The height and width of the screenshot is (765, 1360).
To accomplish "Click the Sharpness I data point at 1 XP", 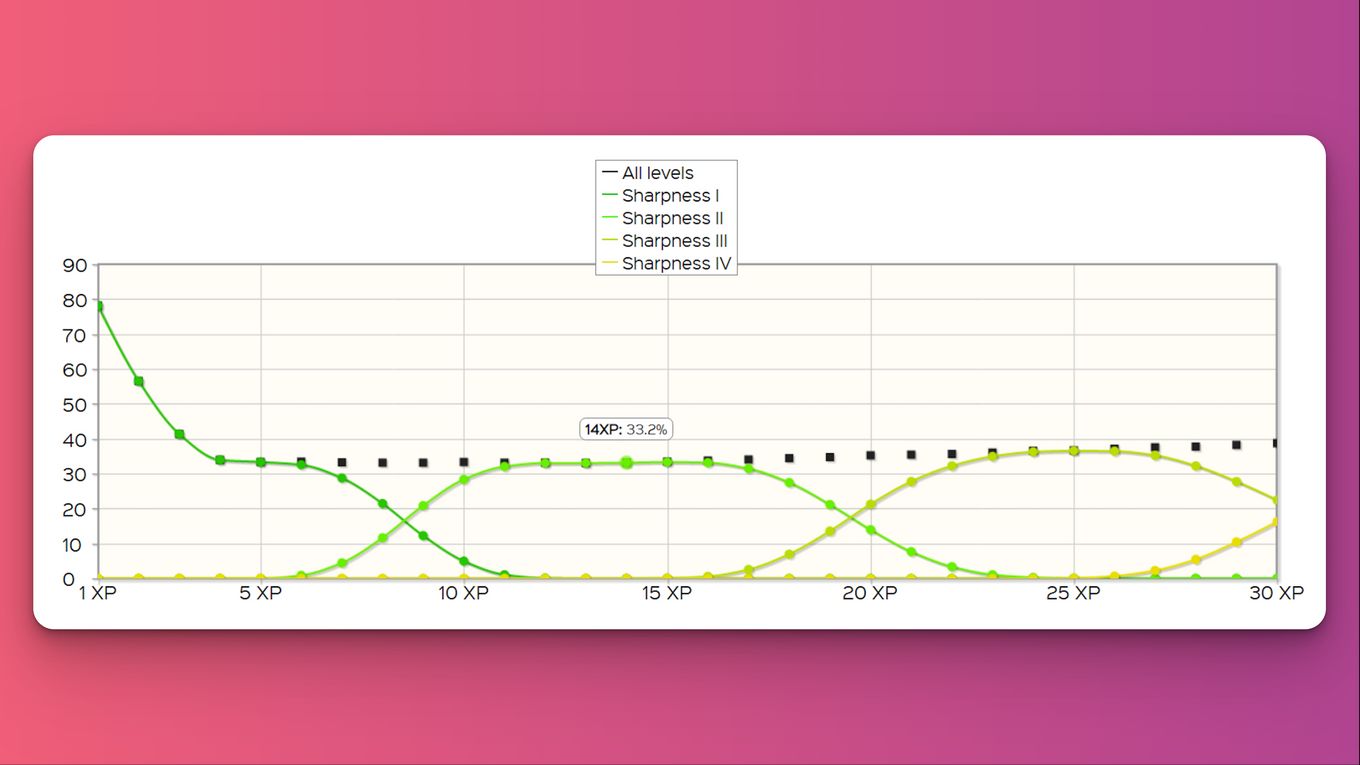I will (98, 306).
